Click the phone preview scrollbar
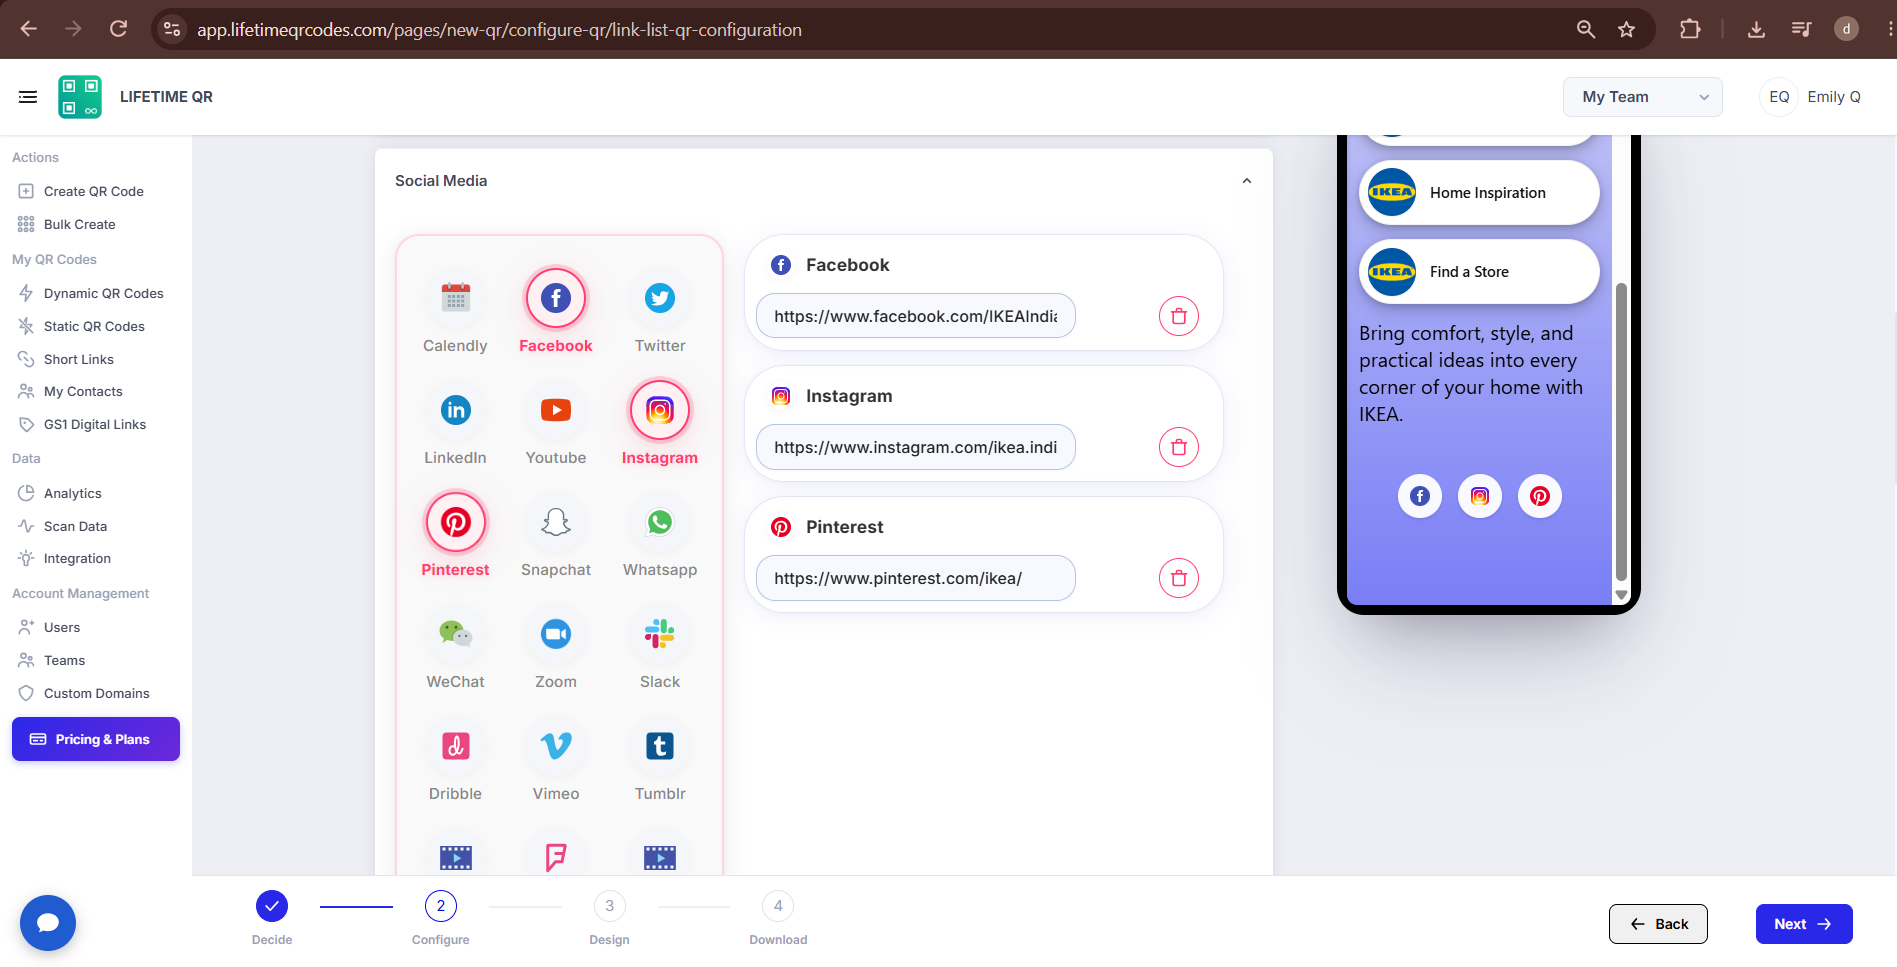The height and width of the screenshot is (967, 1897). click(1621, 430)
